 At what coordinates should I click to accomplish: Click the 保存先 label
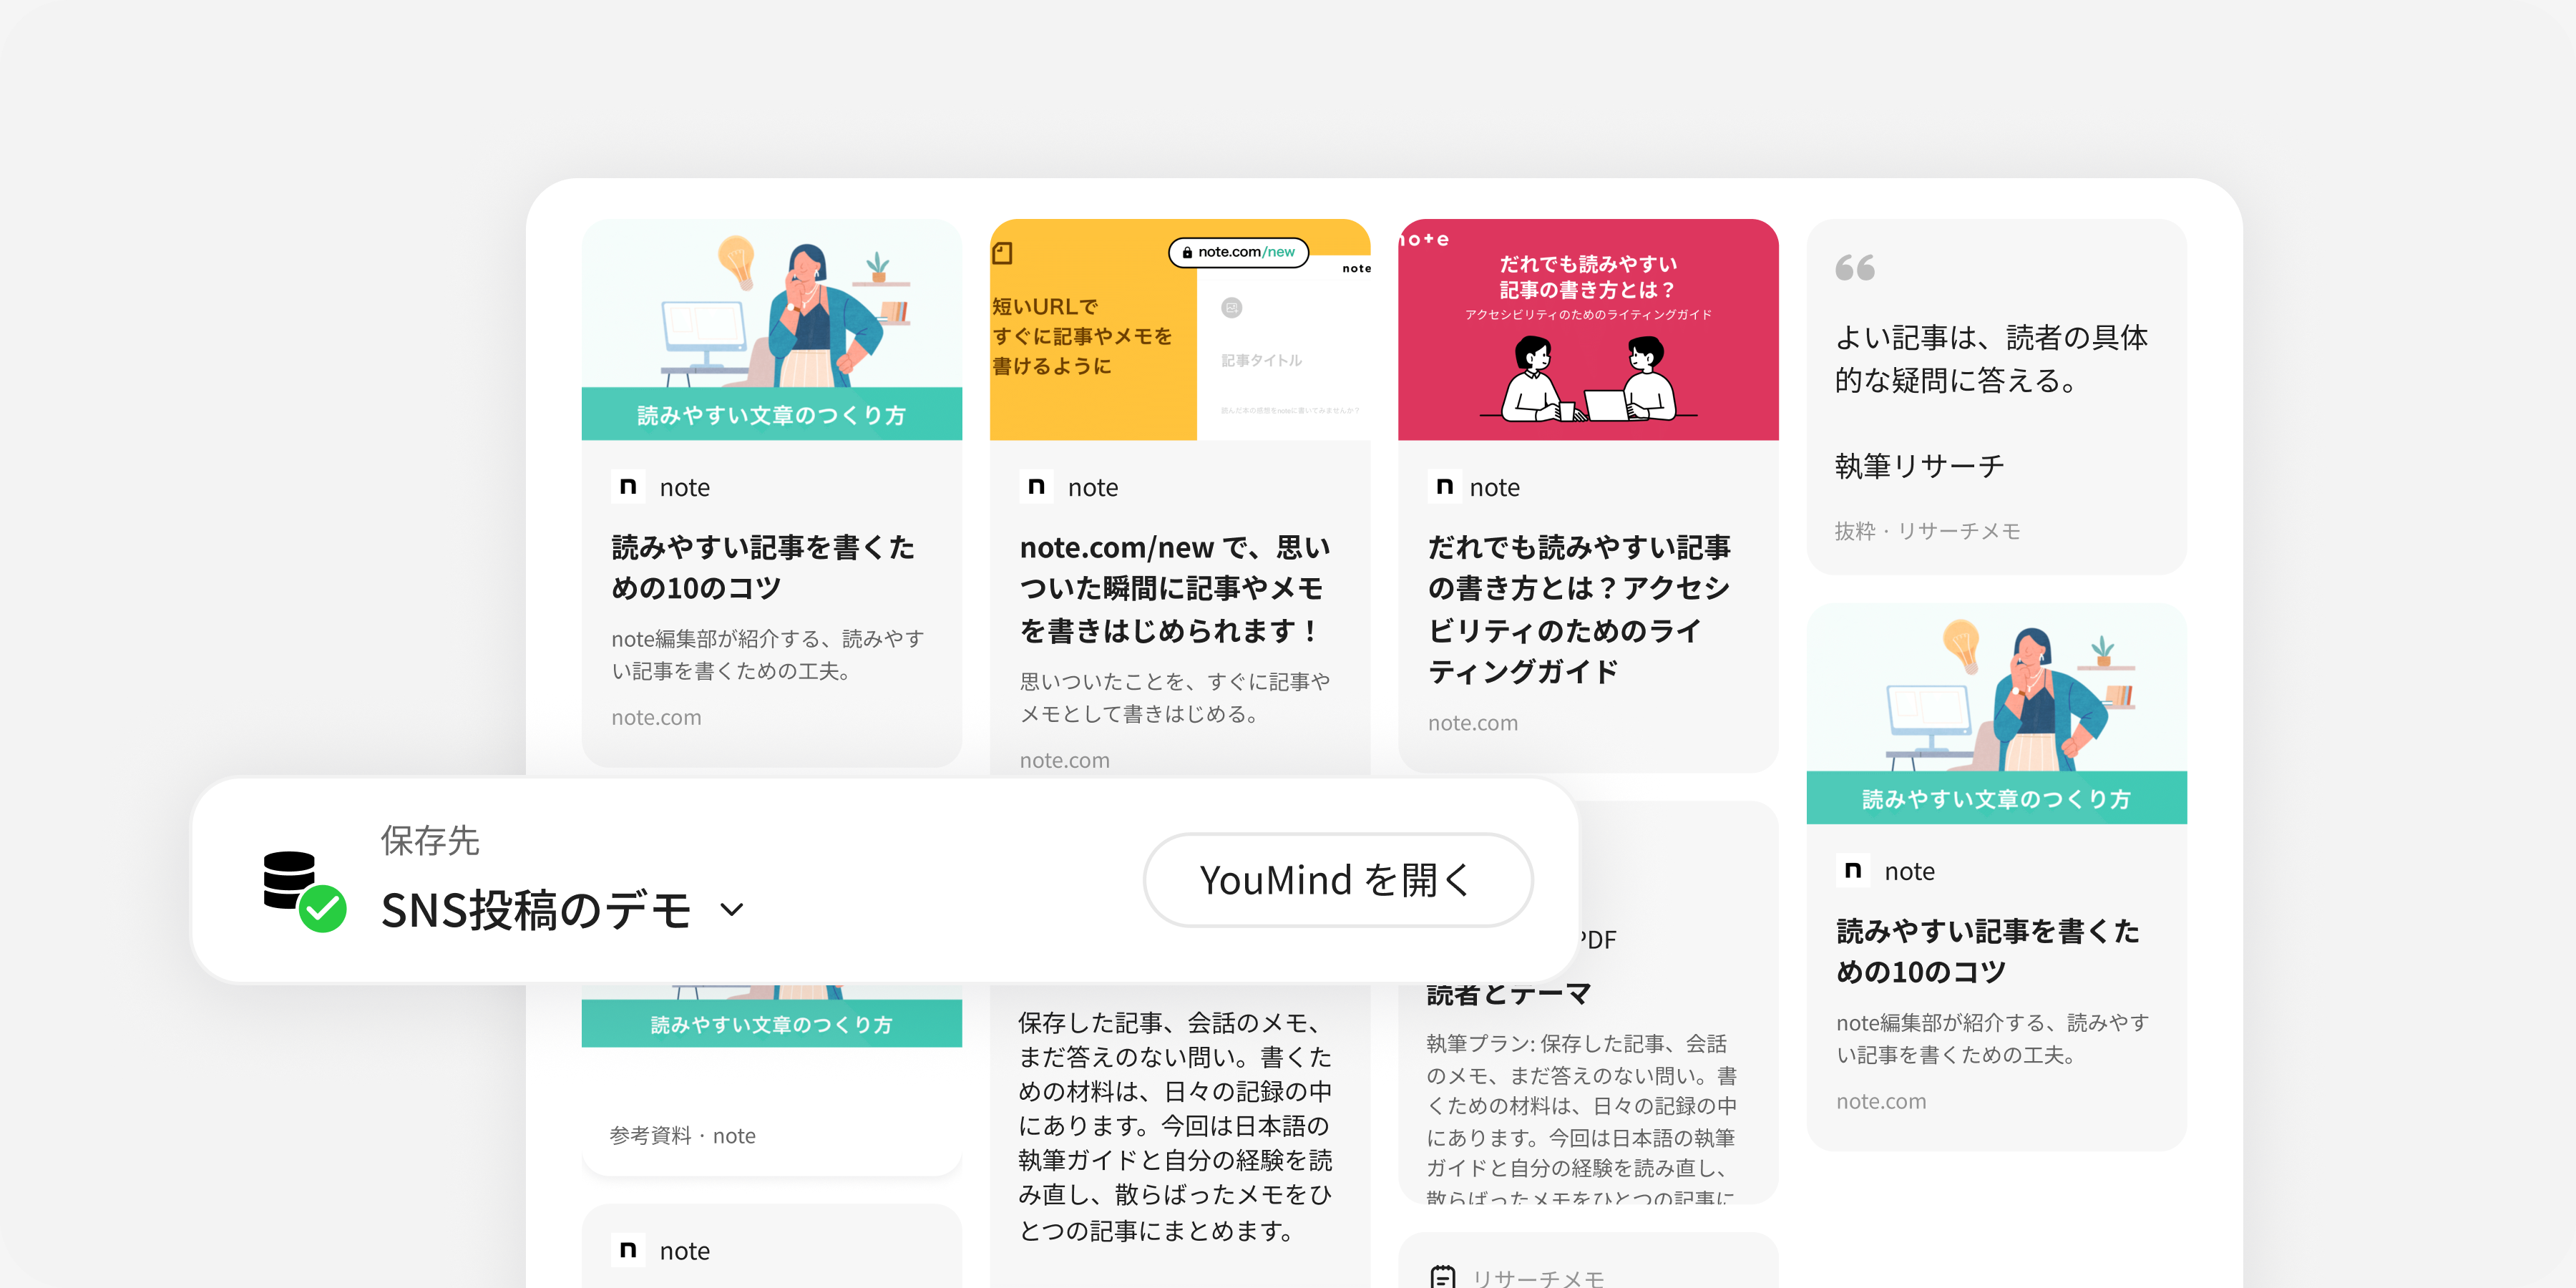(430, 841)
